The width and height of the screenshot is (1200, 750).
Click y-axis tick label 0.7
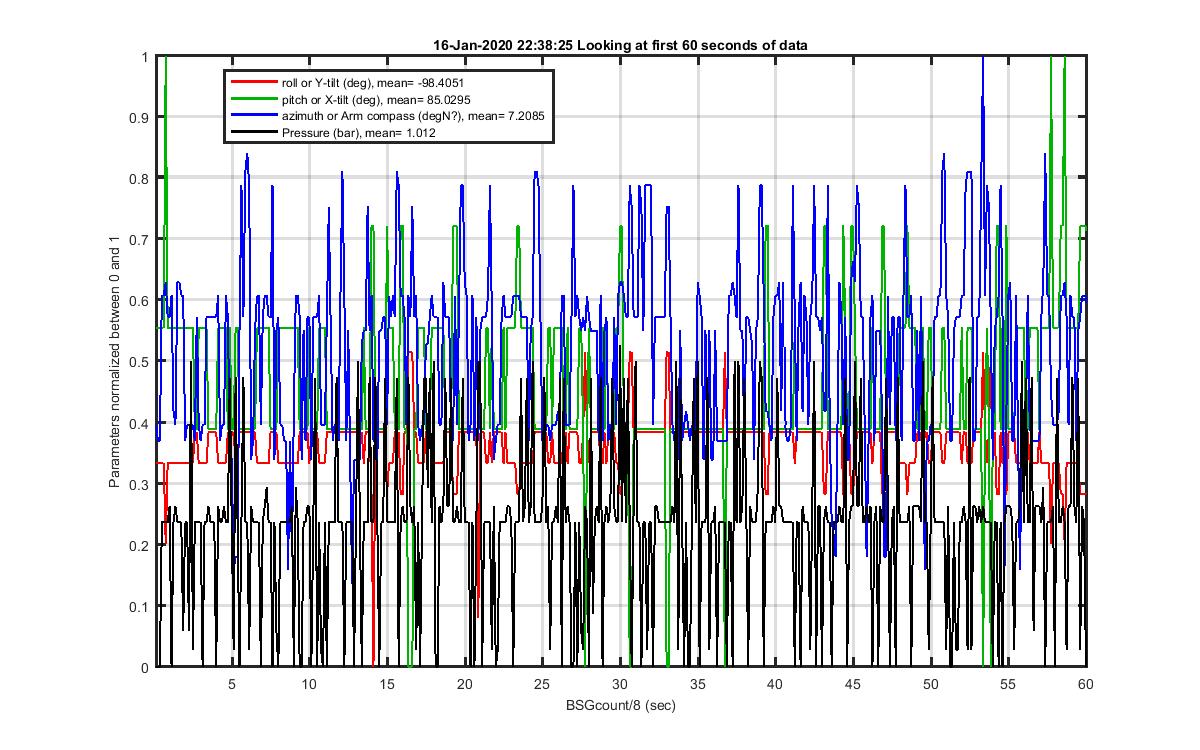click(141, 240)
